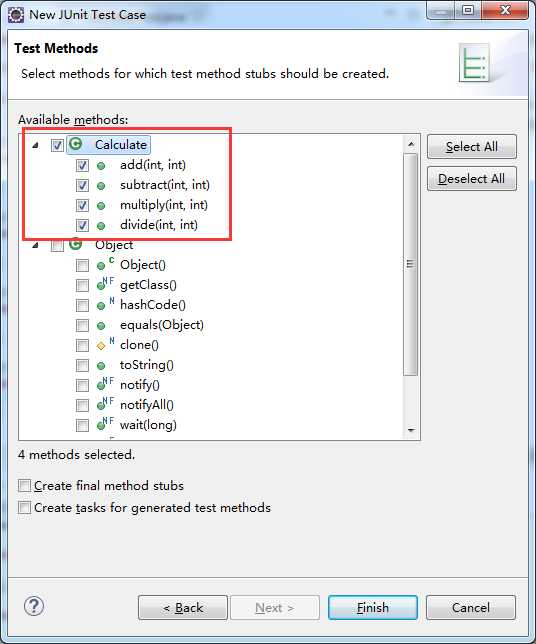Check the notify() checkbox
Image resolution: width=536 pixels, height=644 pixels.
point(82,385)
